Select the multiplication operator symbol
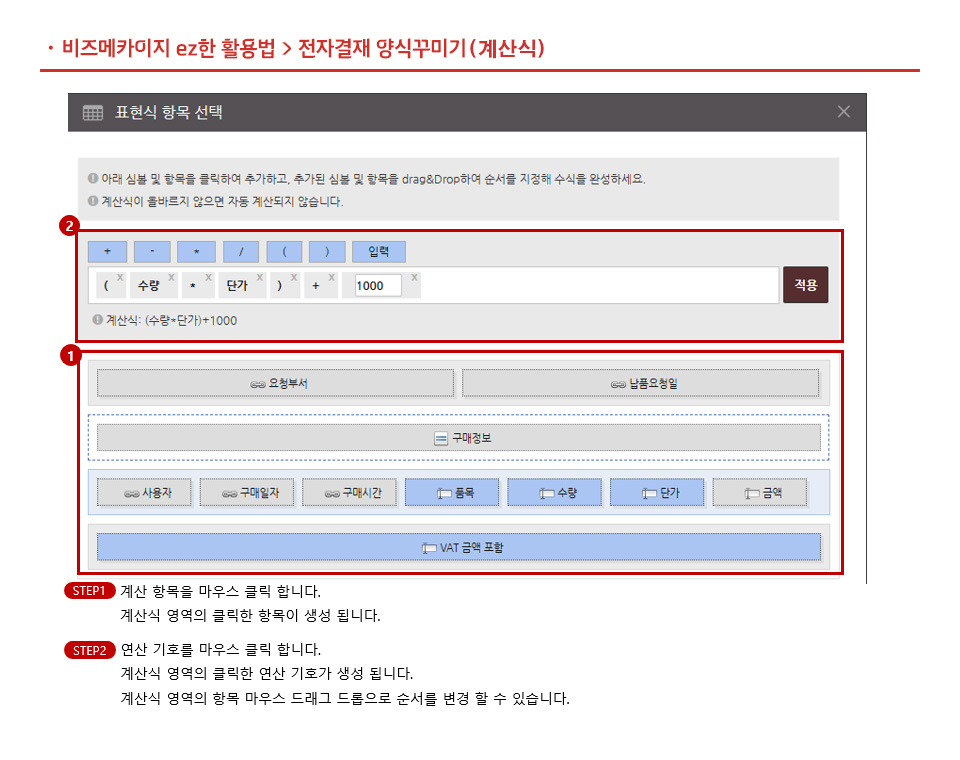960x760 pixels. [x=196, y=251]
